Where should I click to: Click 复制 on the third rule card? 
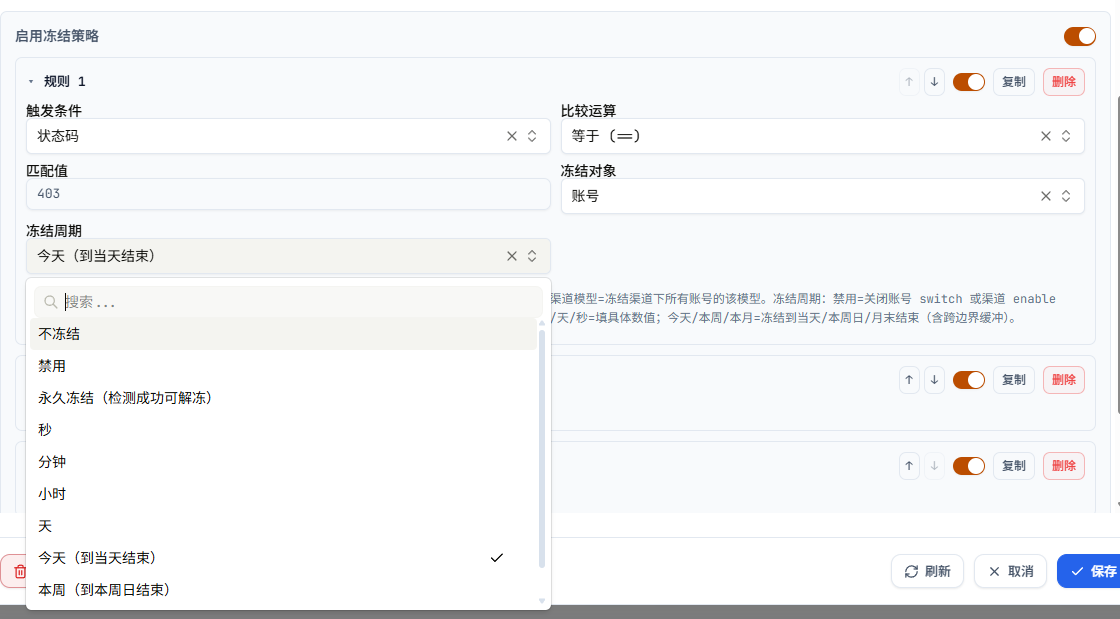coord(1014,466)
